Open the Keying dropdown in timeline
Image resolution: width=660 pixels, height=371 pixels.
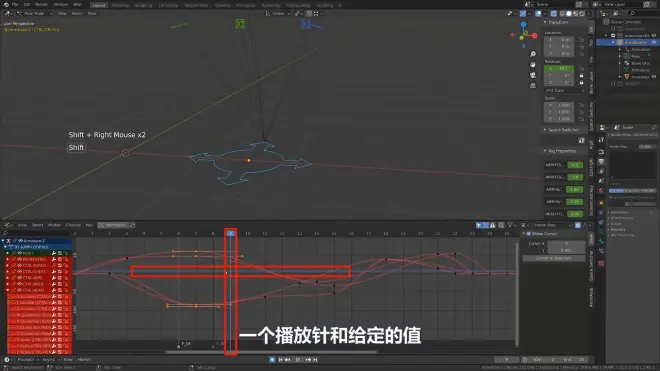(50, 360)
